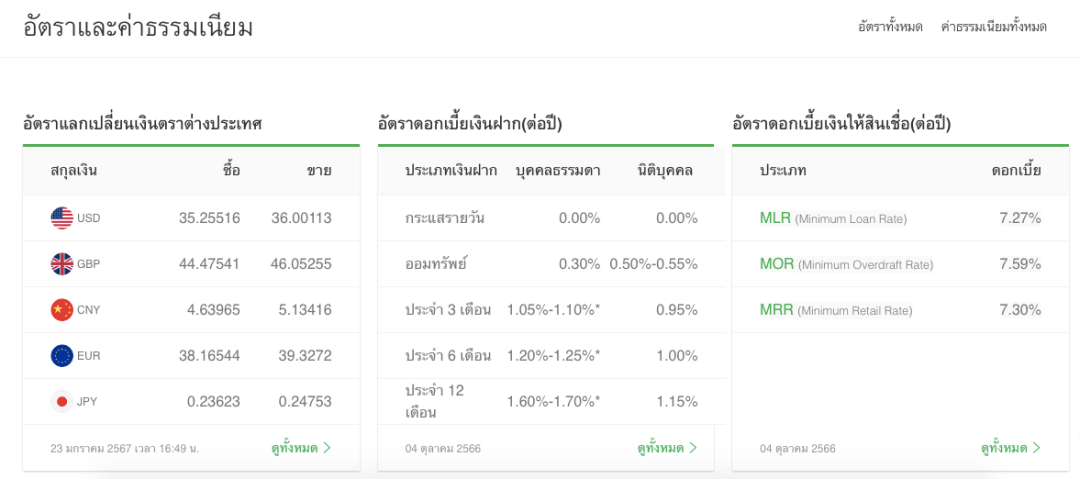Open MLR Minimum Loan Rate link
The height and width of the screenshot is (479, 1080).
776,218
